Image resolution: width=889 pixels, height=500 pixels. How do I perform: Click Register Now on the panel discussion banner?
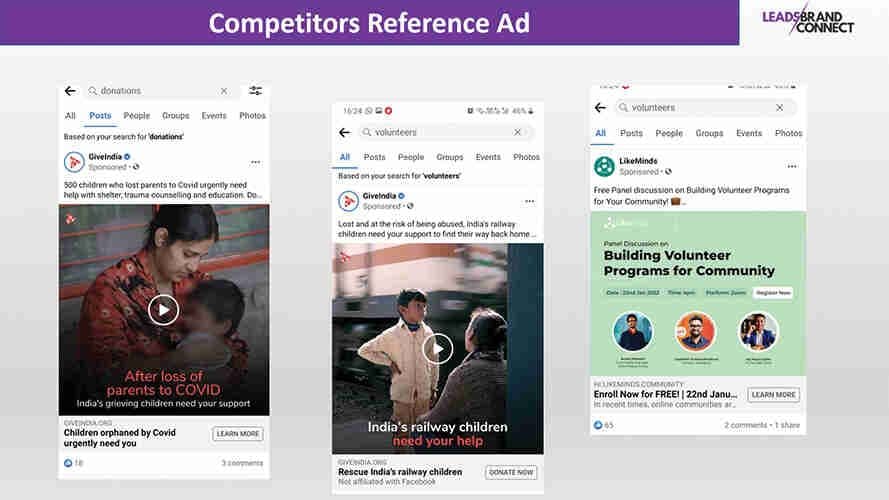pyautogui.click(x=773, y=293)
